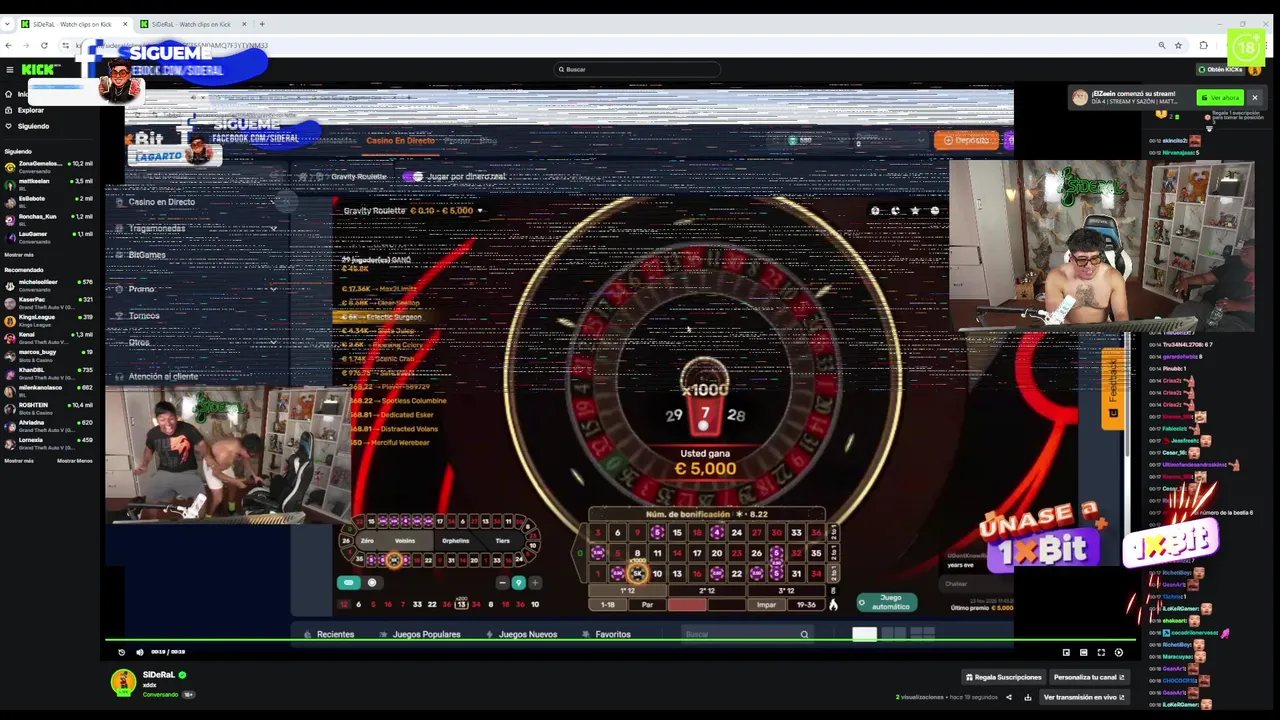Click Ver transmisión en vivo button
The height and width of the screenshot is (720, 1280).
[x=1084, y=697]
